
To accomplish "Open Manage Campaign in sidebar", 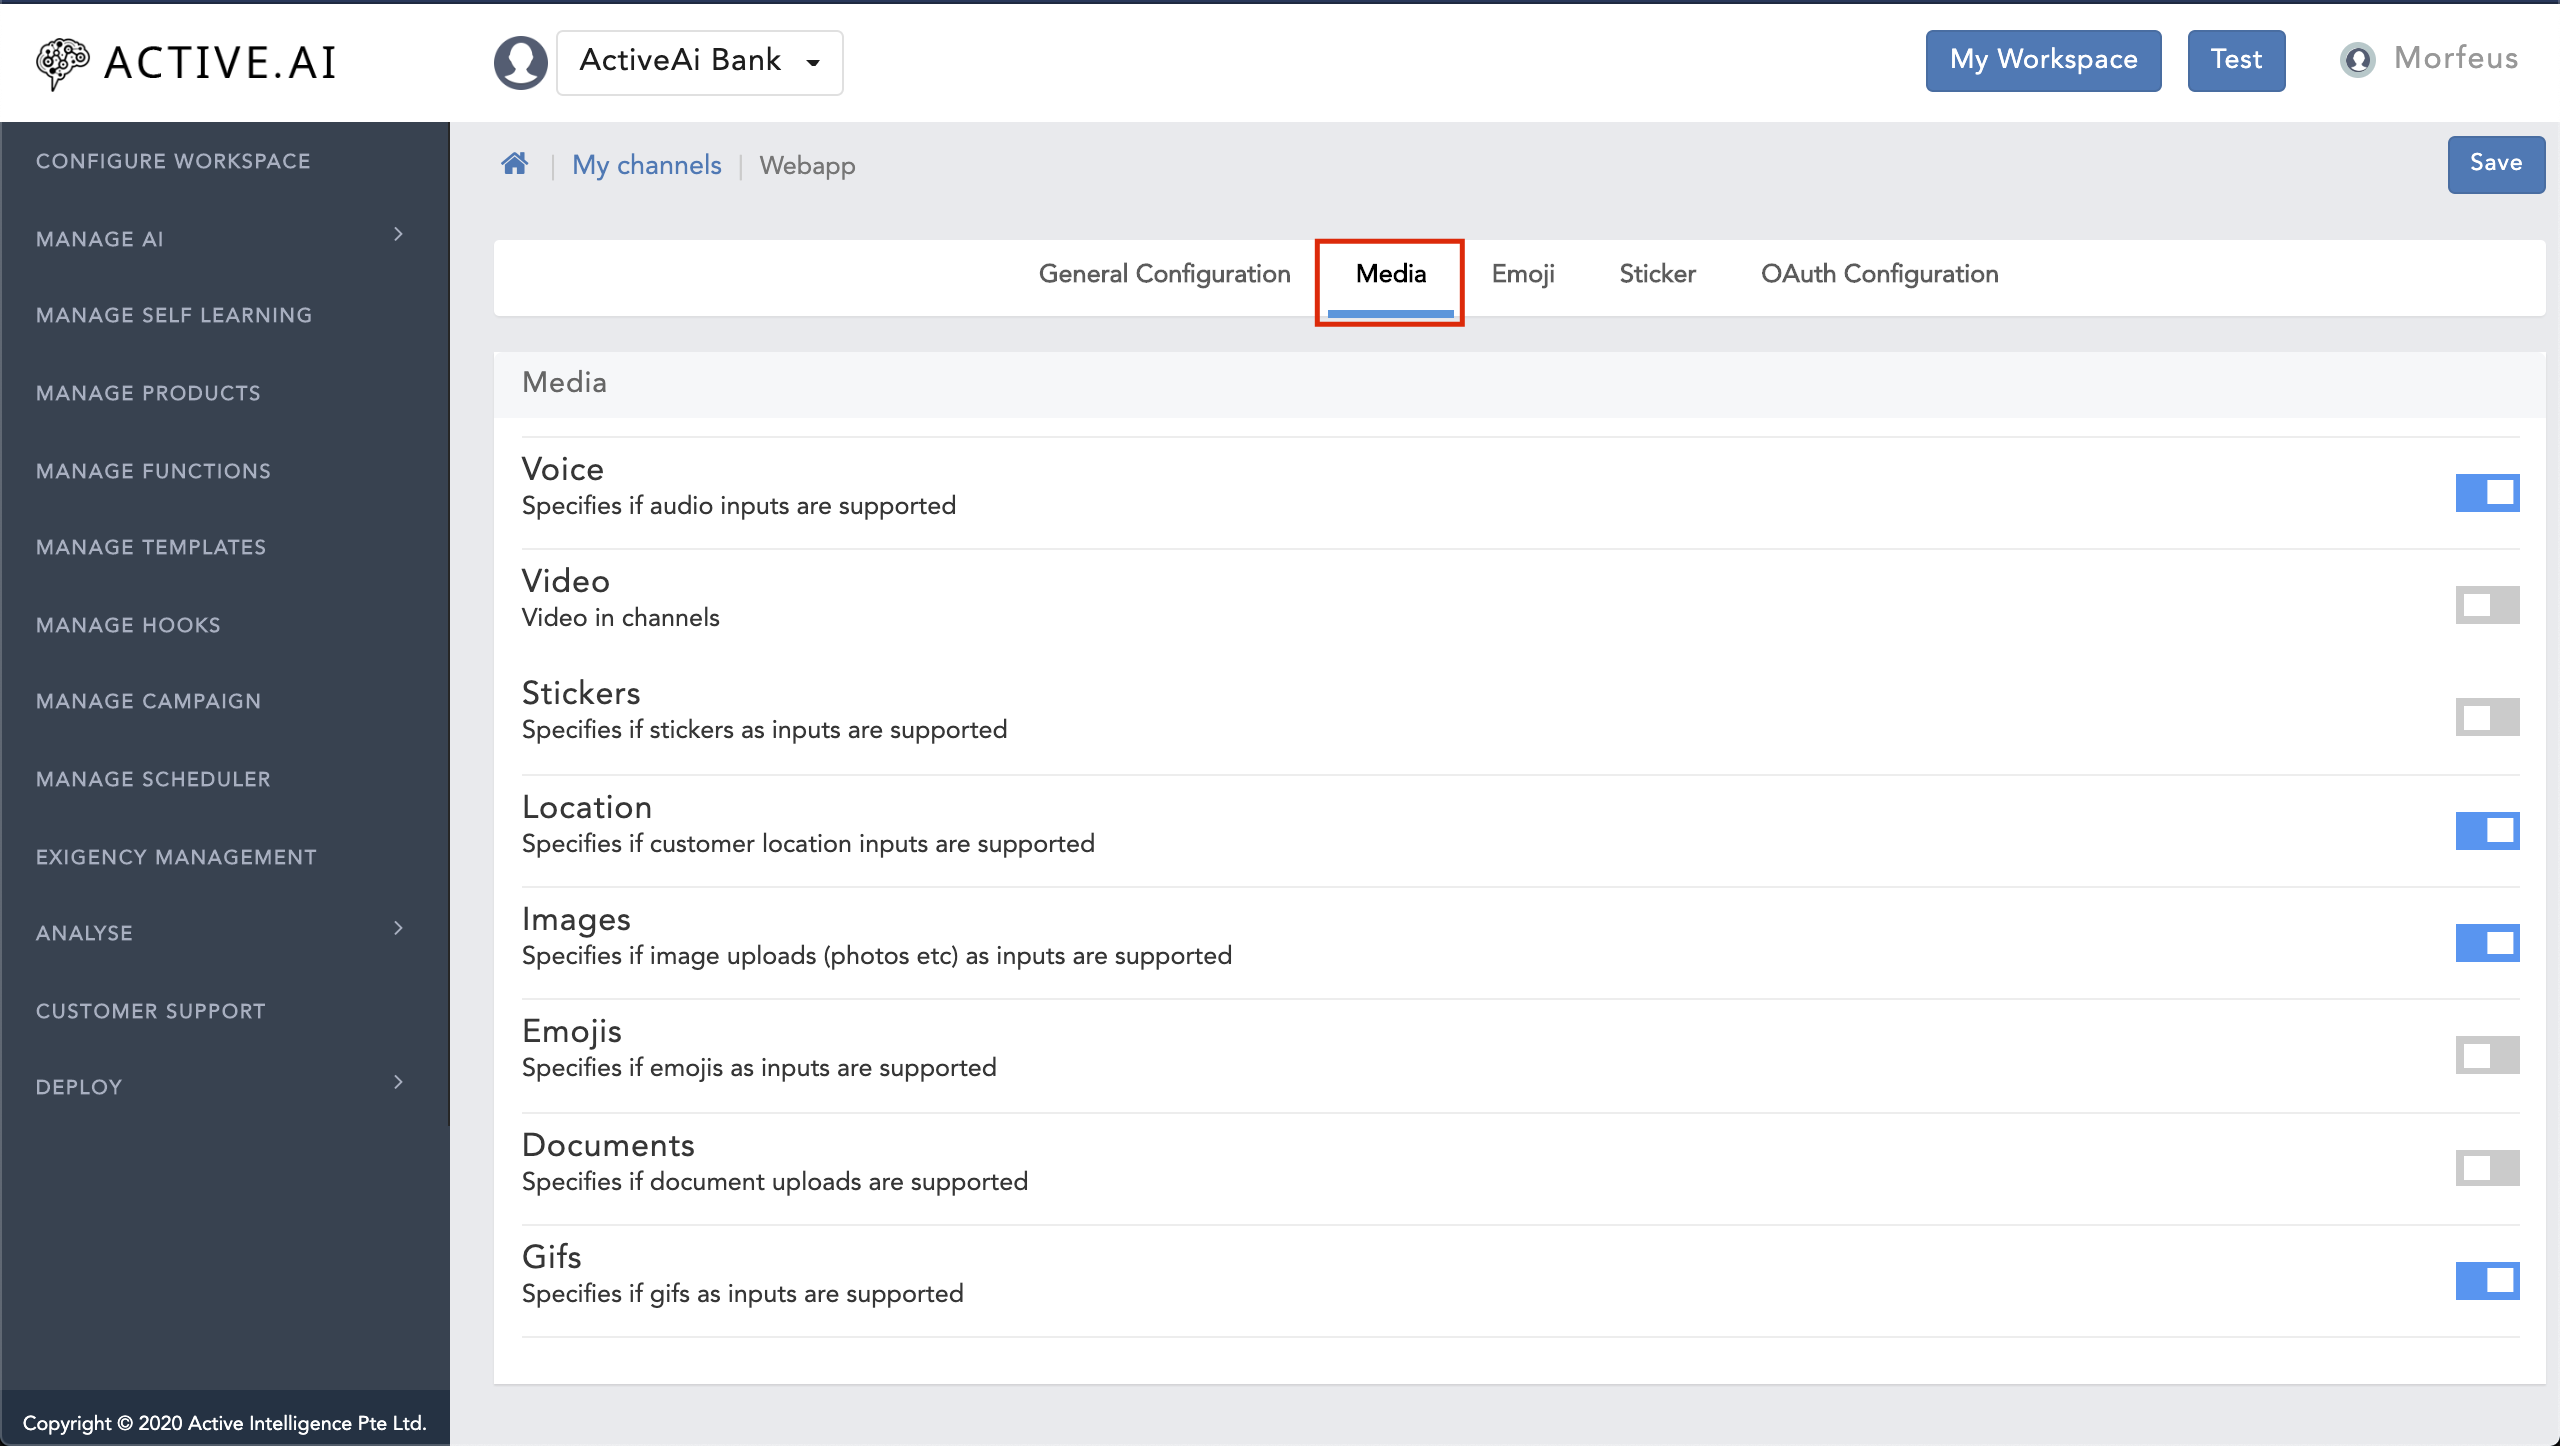I will [148, 701].
